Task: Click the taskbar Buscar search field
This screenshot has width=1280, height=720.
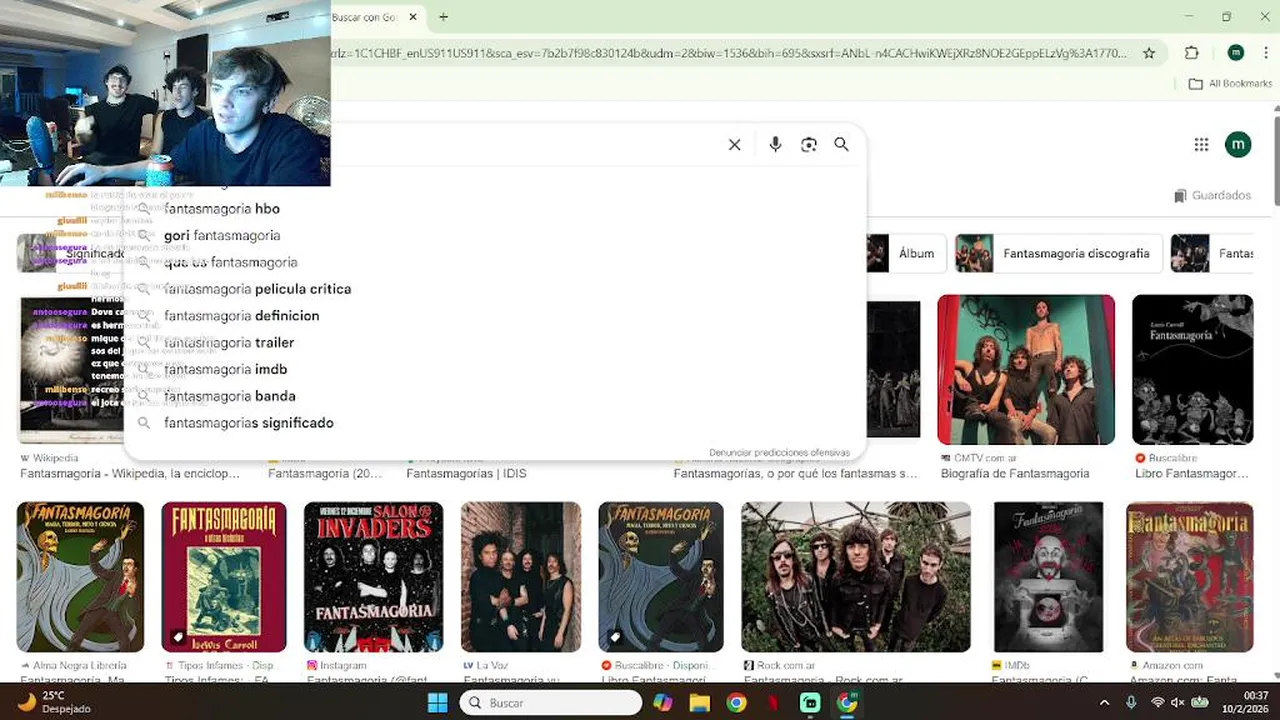Action: (550, 703)
